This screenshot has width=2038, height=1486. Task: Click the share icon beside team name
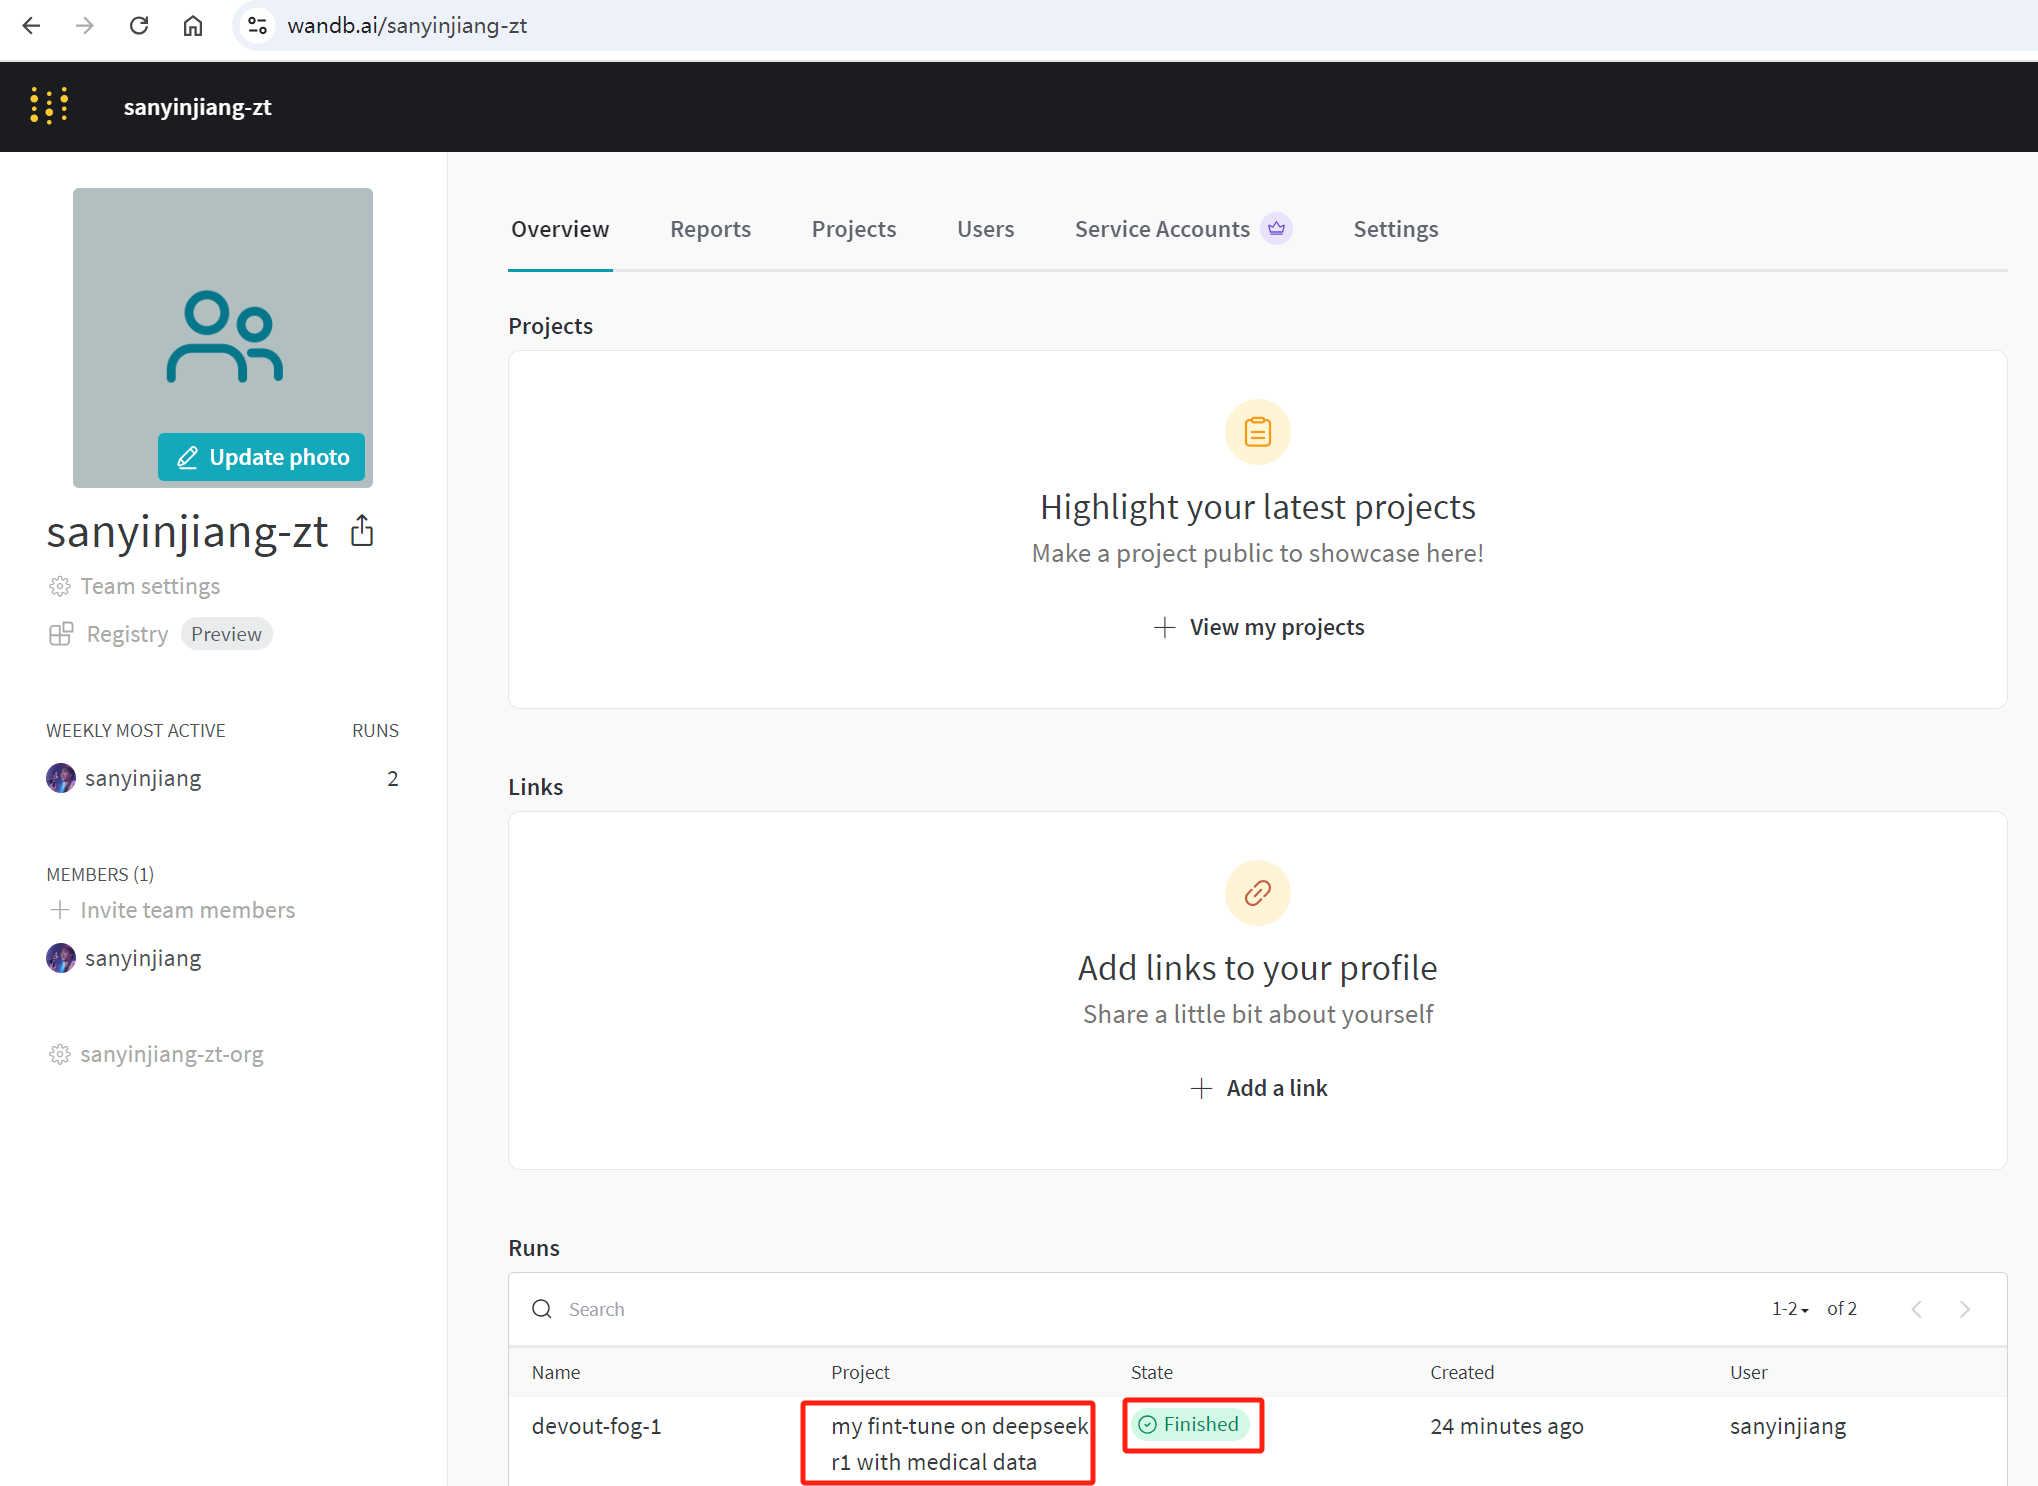pyautogui.click(x=362, y=531)
